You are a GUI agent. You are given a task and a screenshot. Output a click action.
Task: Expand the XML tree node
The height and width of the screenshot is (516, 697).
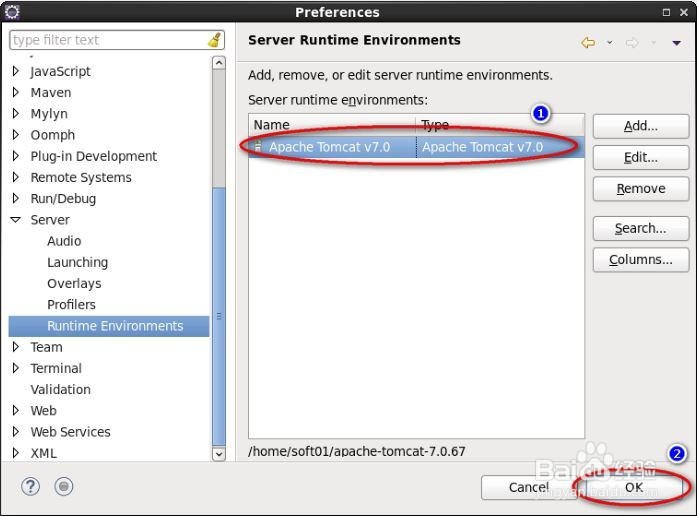tap(16, 453)
